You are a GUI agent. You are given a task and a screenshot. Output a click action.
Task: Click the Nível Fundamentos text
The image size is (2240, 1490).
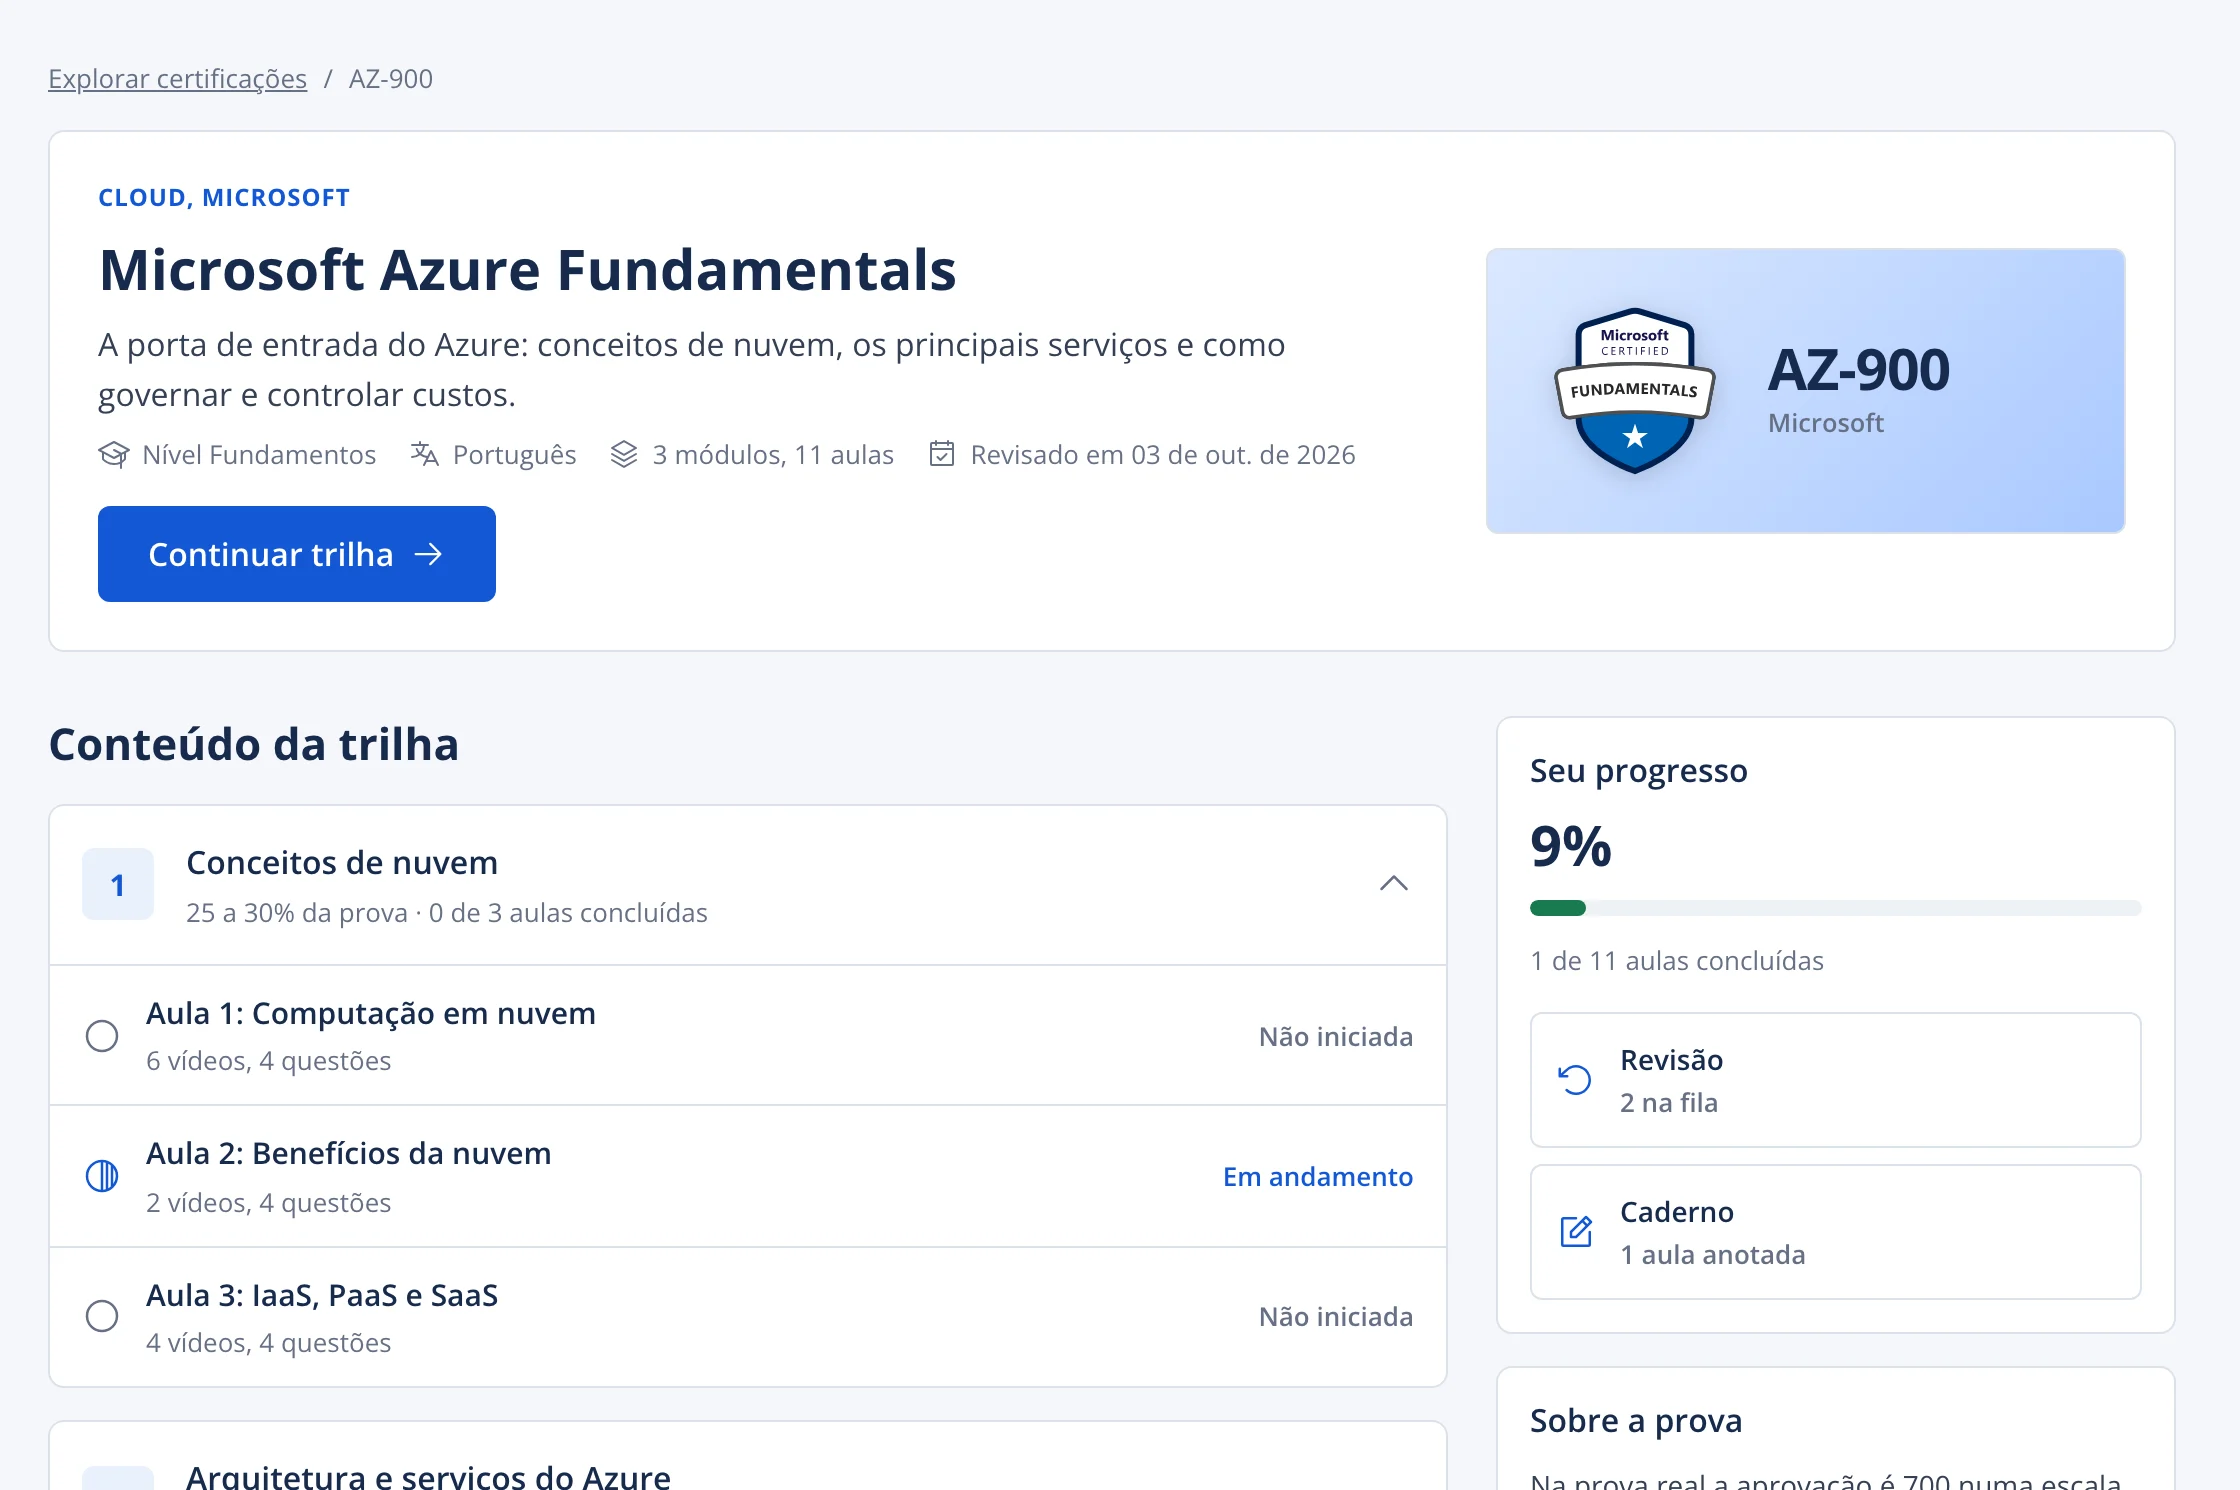coord(259,455)
